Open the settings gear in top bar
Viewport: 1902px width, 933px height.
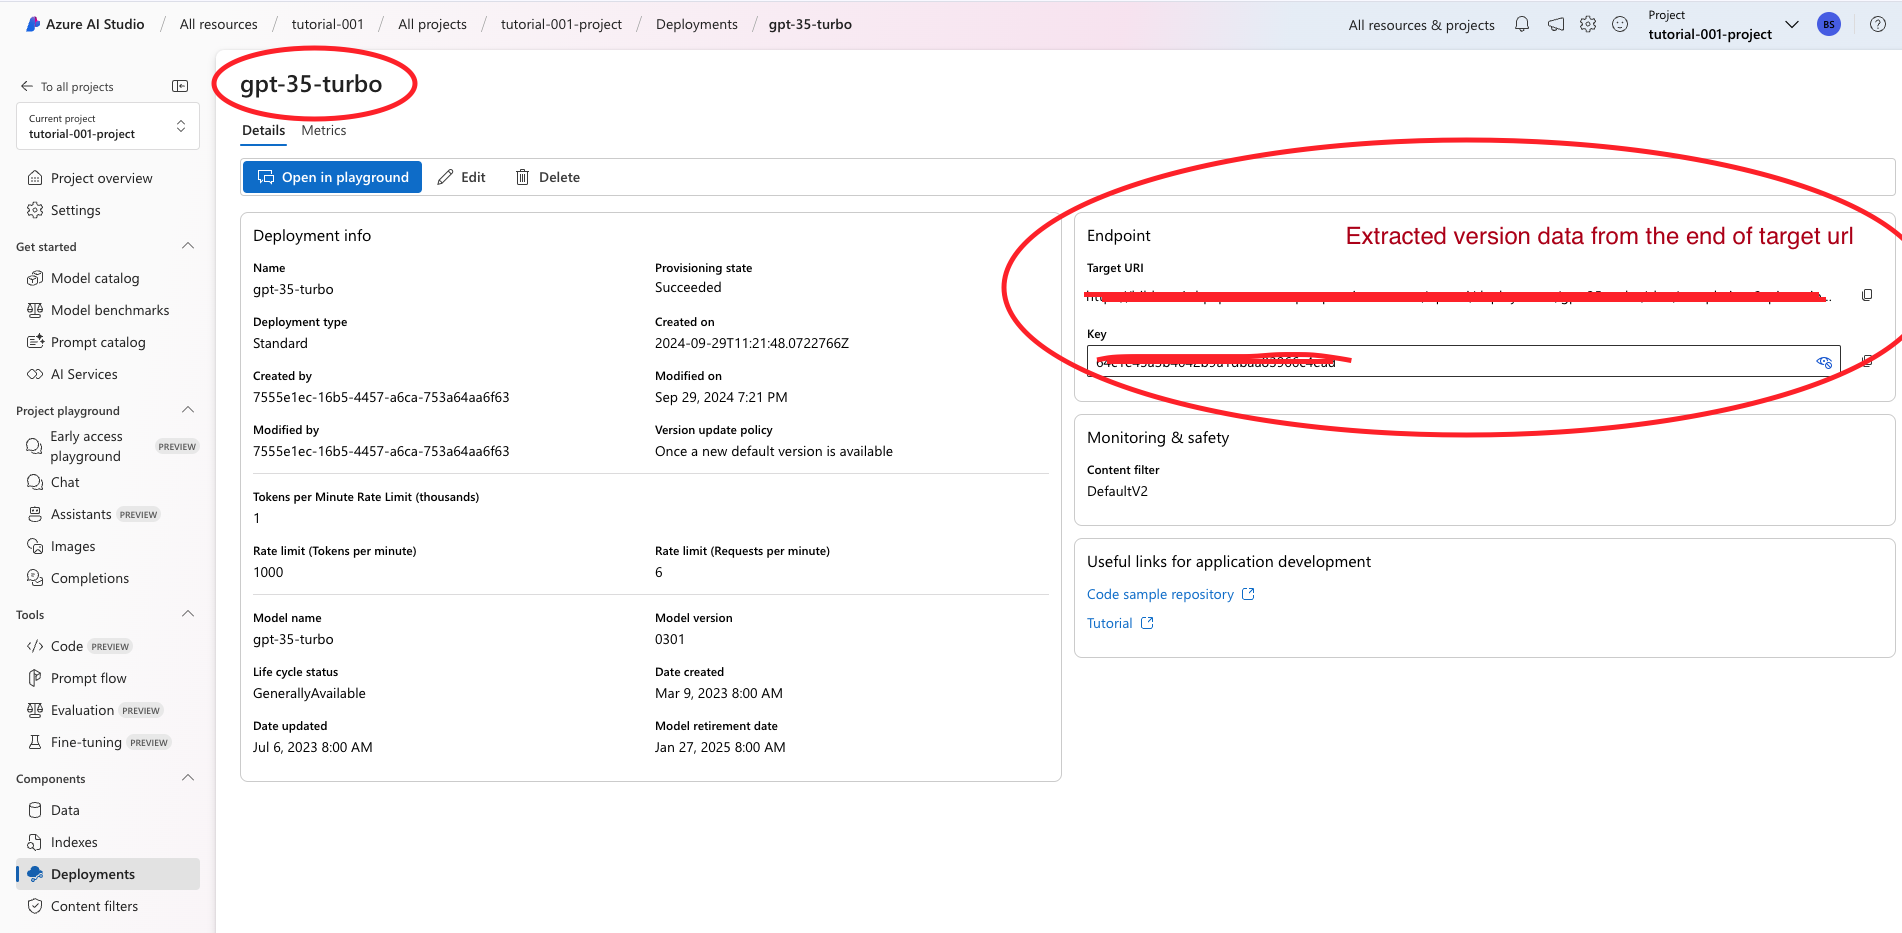(x=1588, y=24)
